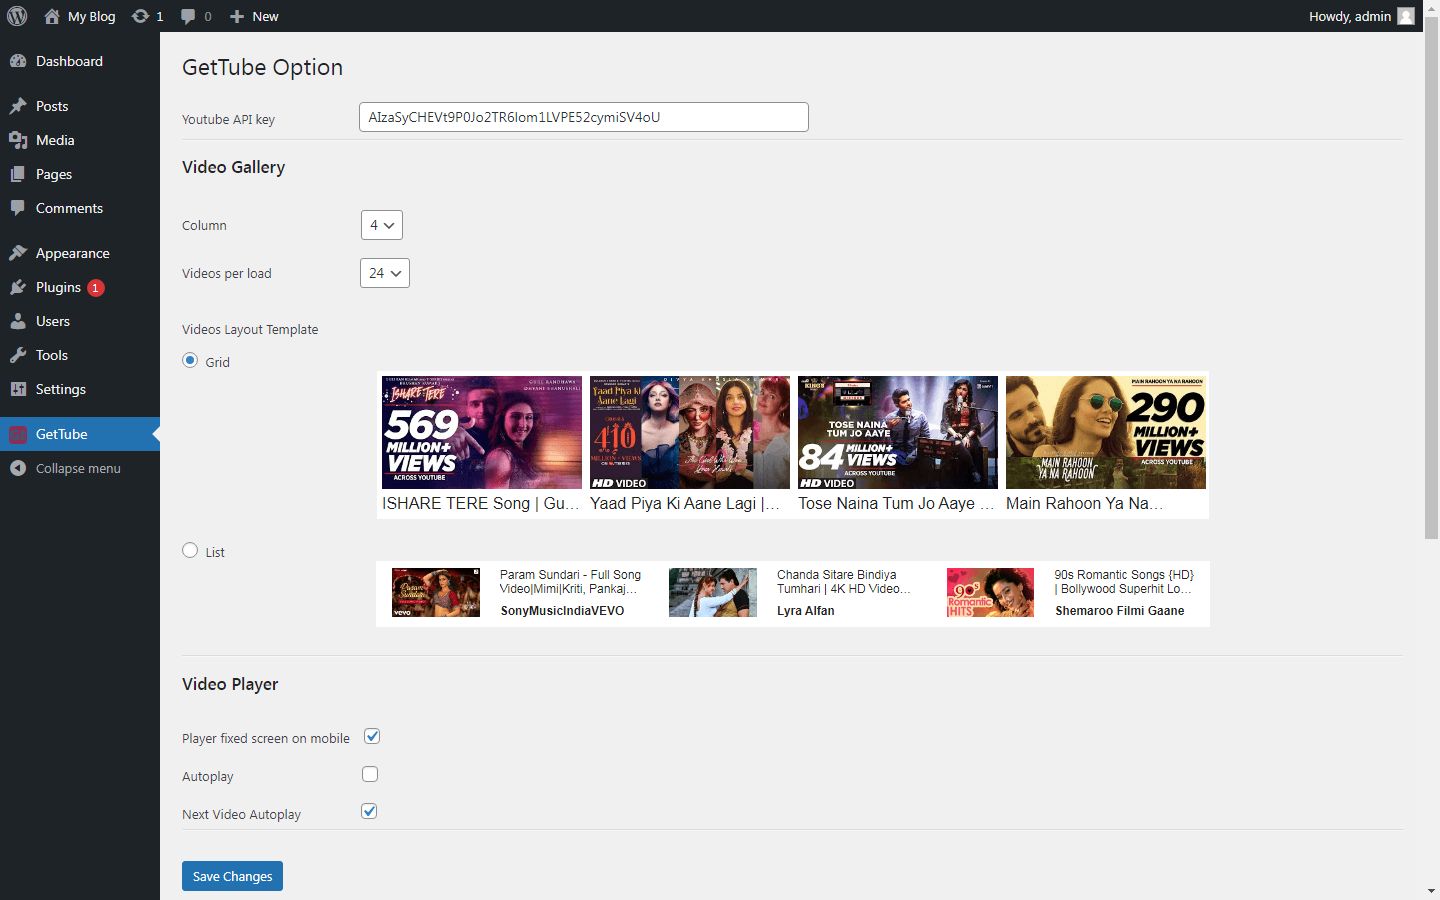Click the Videos Layout Template label
Viewport: 1440px width, 900px height.
250,329
